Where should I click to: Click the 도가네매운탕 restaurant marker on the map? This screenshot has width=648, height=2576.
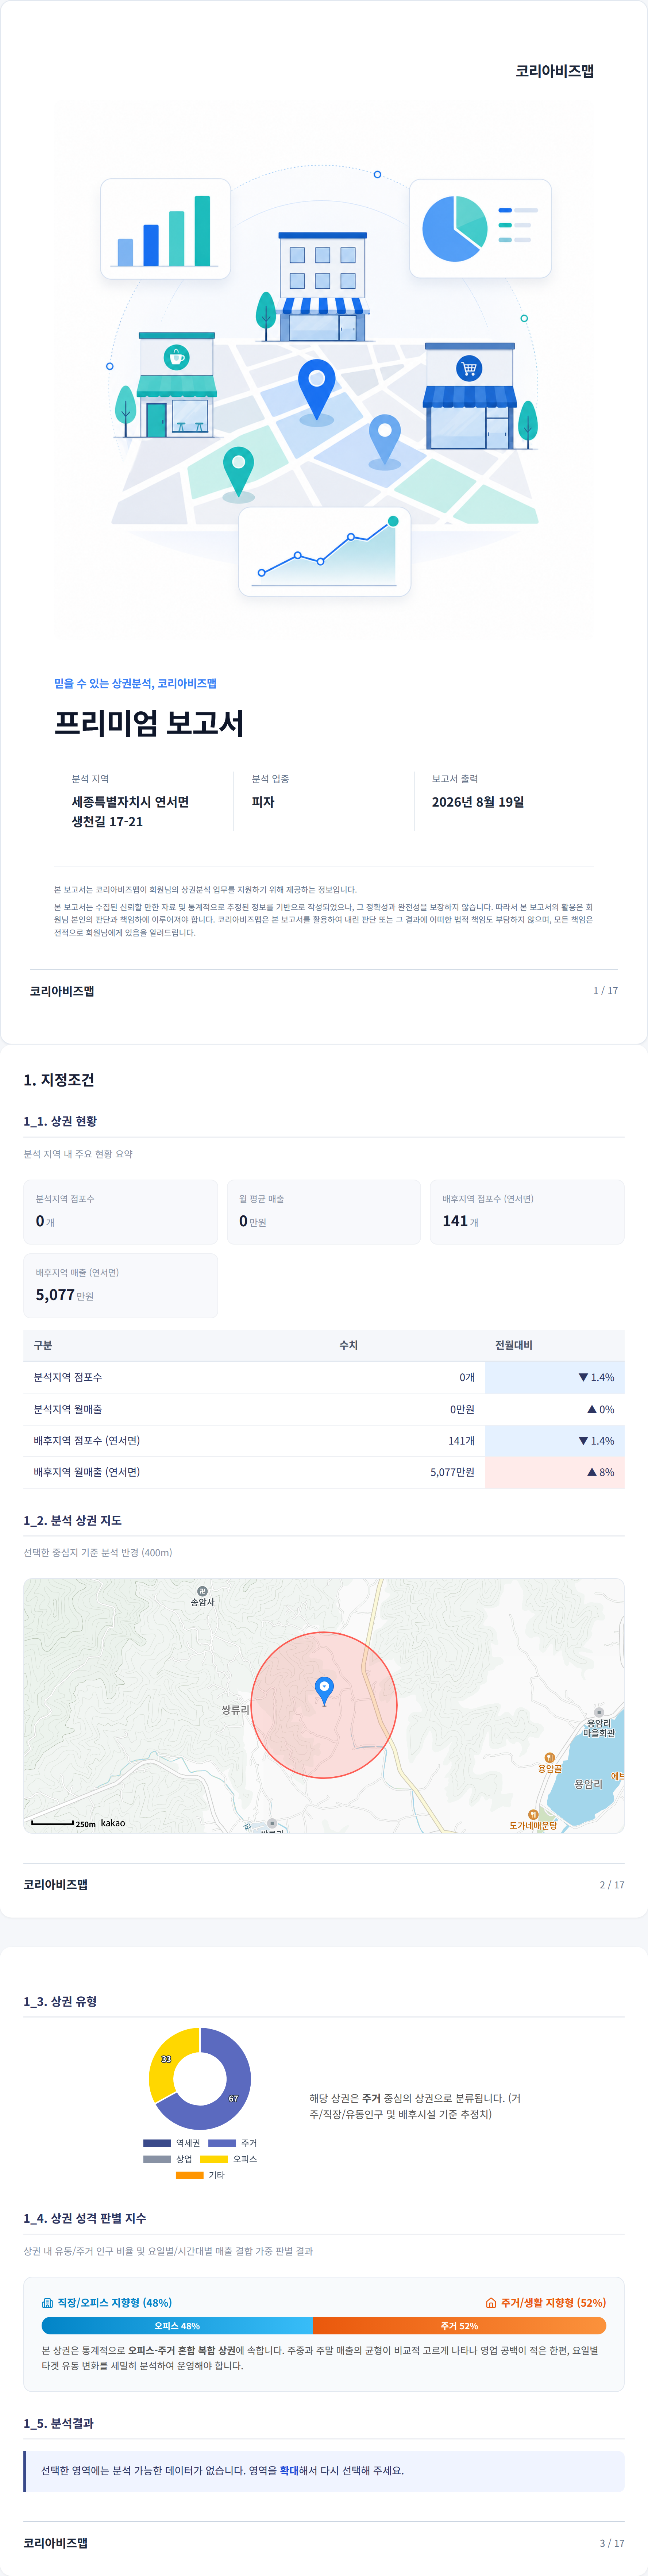pos(533,1814)
